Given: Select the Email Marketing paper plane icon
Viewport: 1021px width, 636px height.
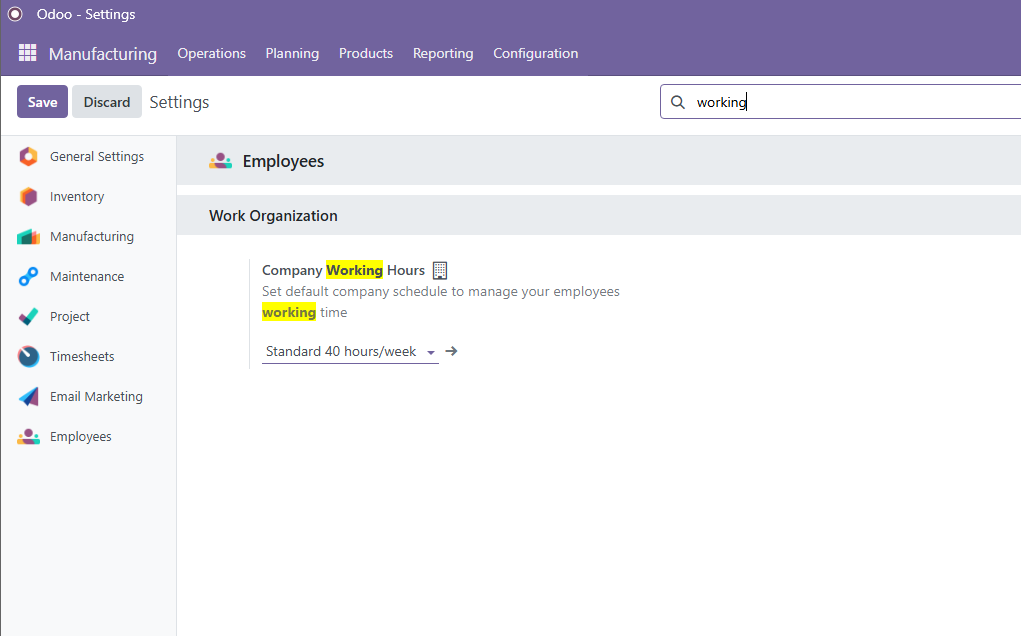Looking at the screenshot, I should (29, 397).
